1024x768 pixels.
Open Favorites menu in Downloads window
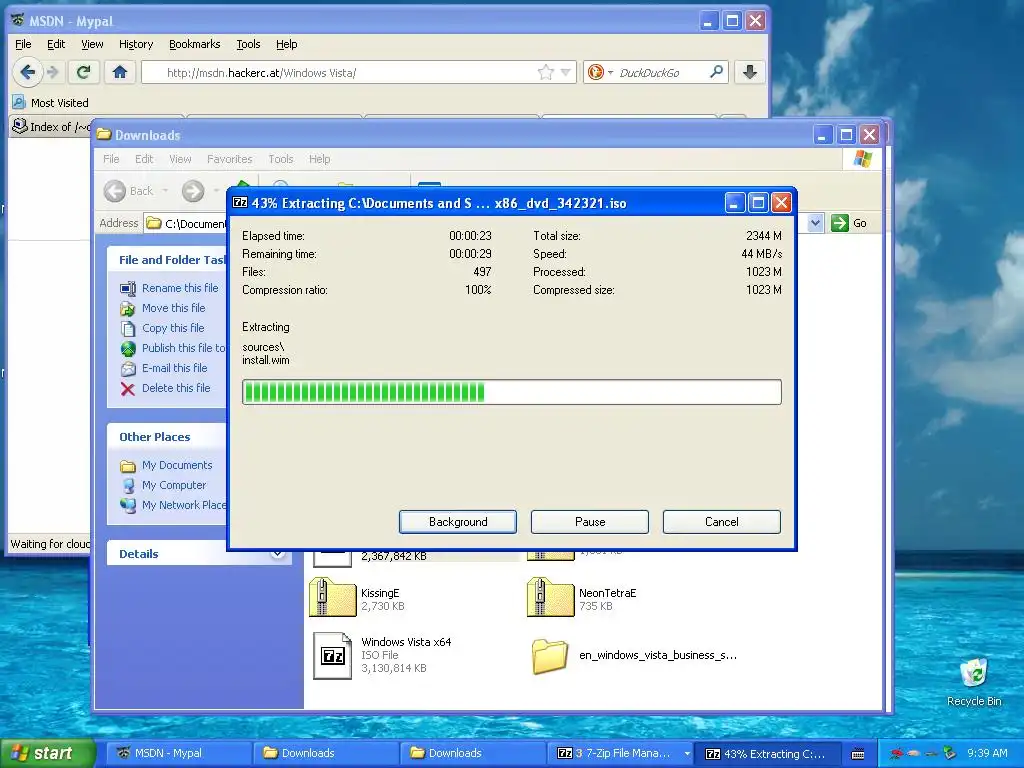[x=229, y=159]
